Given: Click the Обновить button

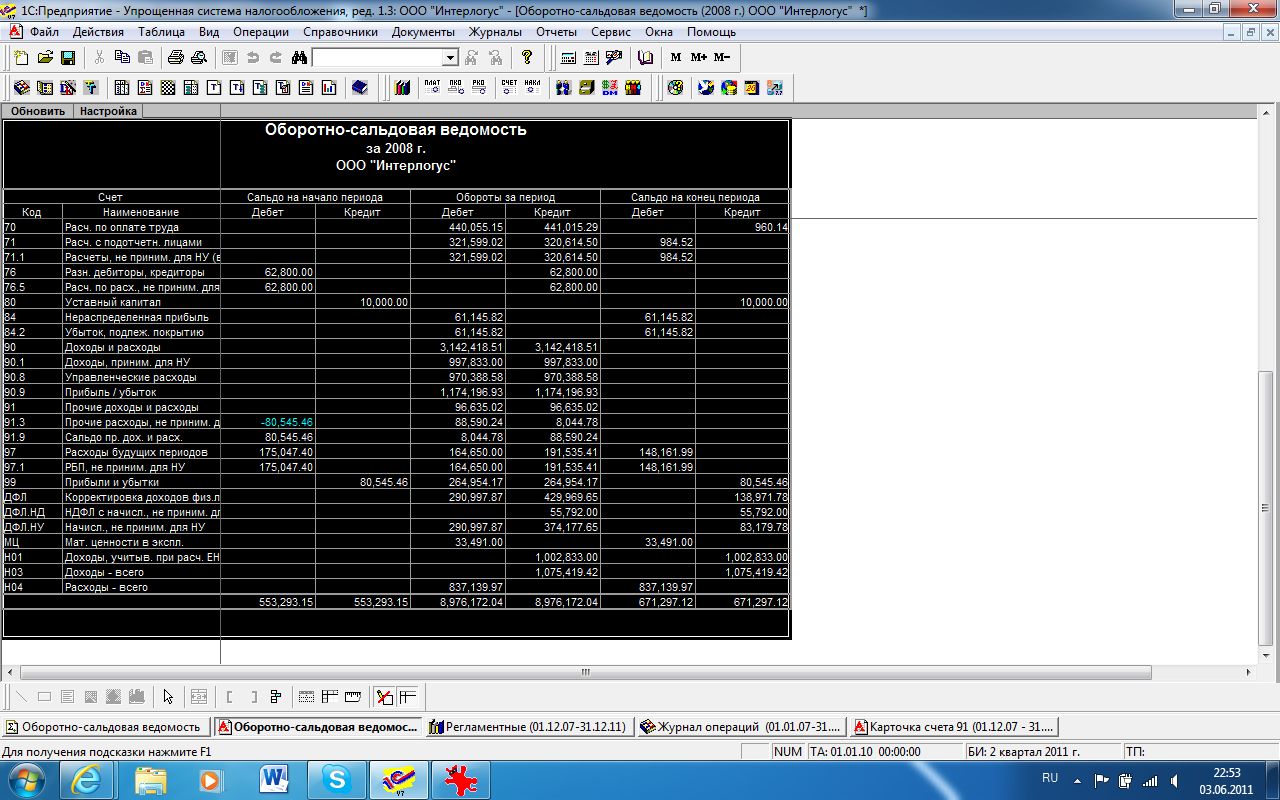Looking at the screenshot, I should coord(38,111).
